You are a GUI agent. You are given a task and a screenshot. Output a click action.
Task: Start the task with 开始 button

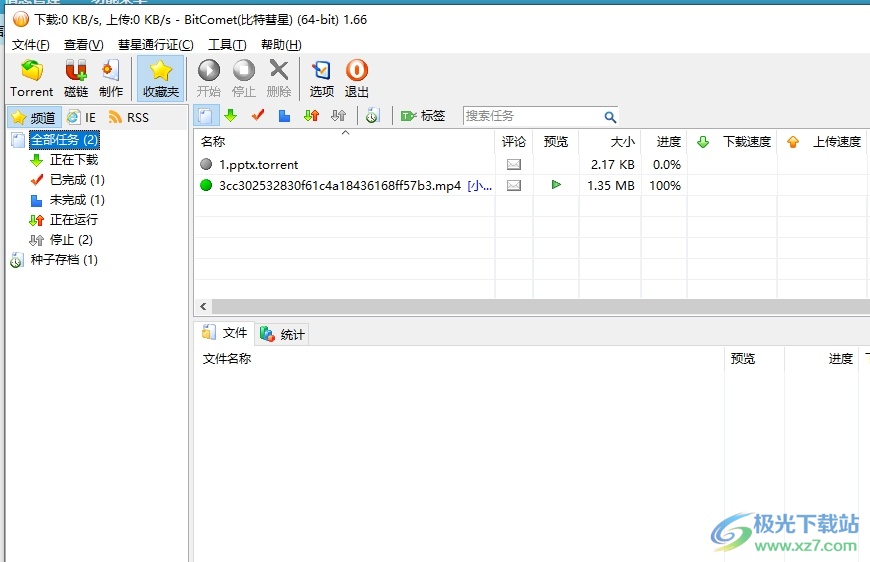[x=209, y=78]
